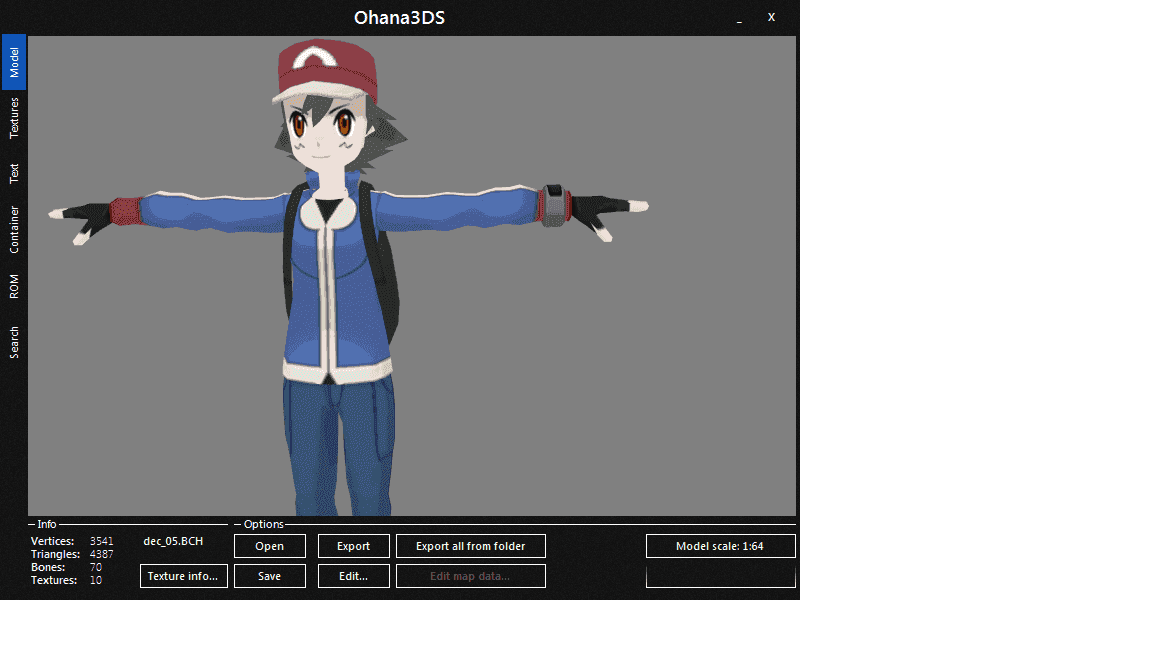Select the Container sidebar tab
The image size is (1152, 648).
click(14, 229)
